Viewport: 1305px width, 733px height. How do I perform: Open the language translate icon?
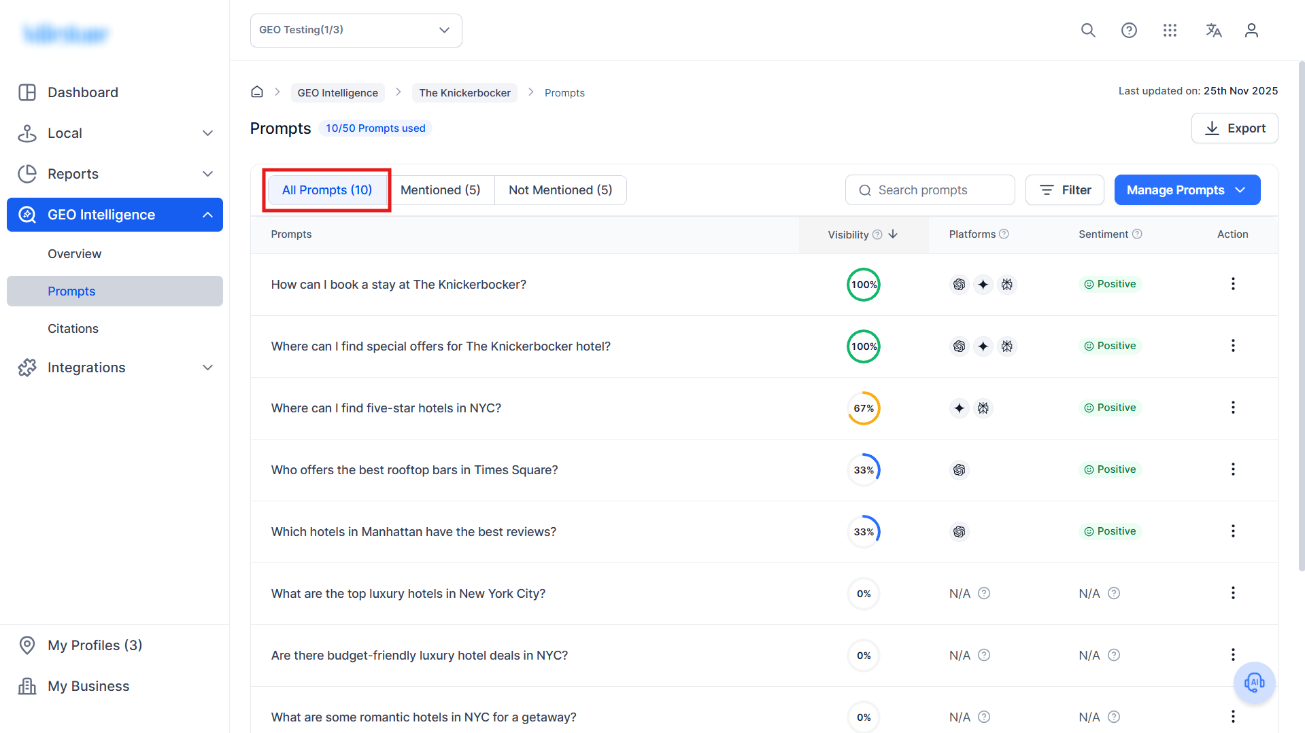point(1214,31)
